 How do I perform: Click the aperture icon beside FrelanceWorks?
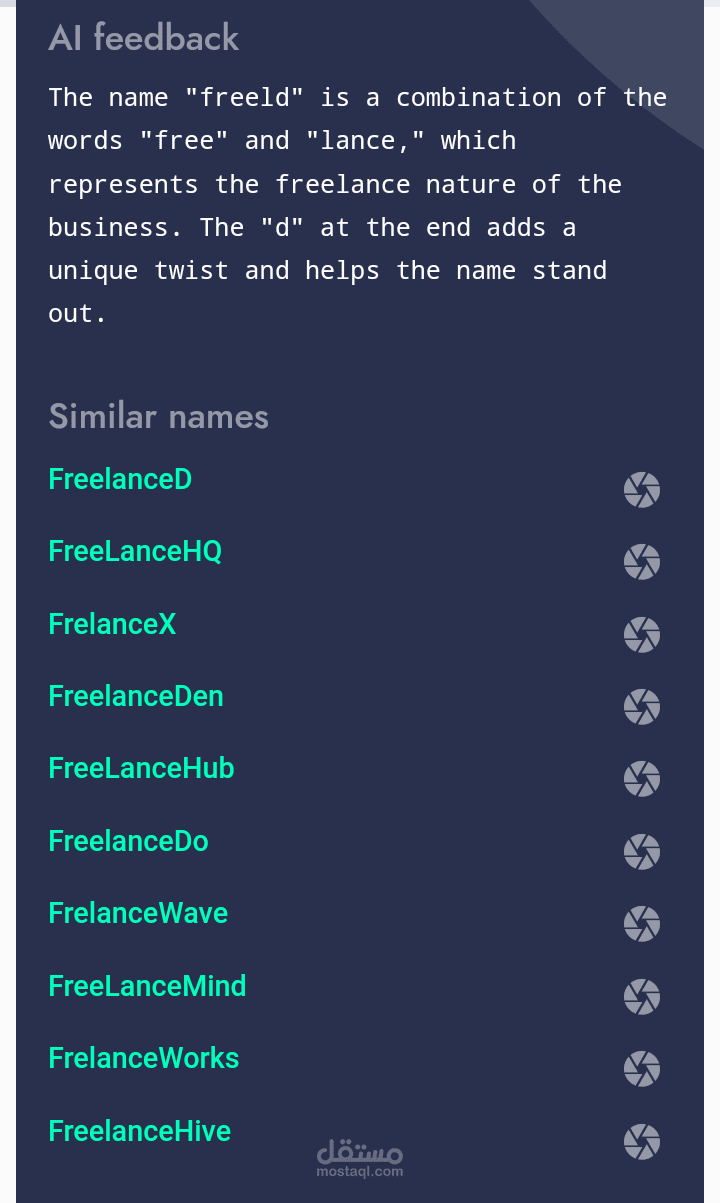point(642,1069)
